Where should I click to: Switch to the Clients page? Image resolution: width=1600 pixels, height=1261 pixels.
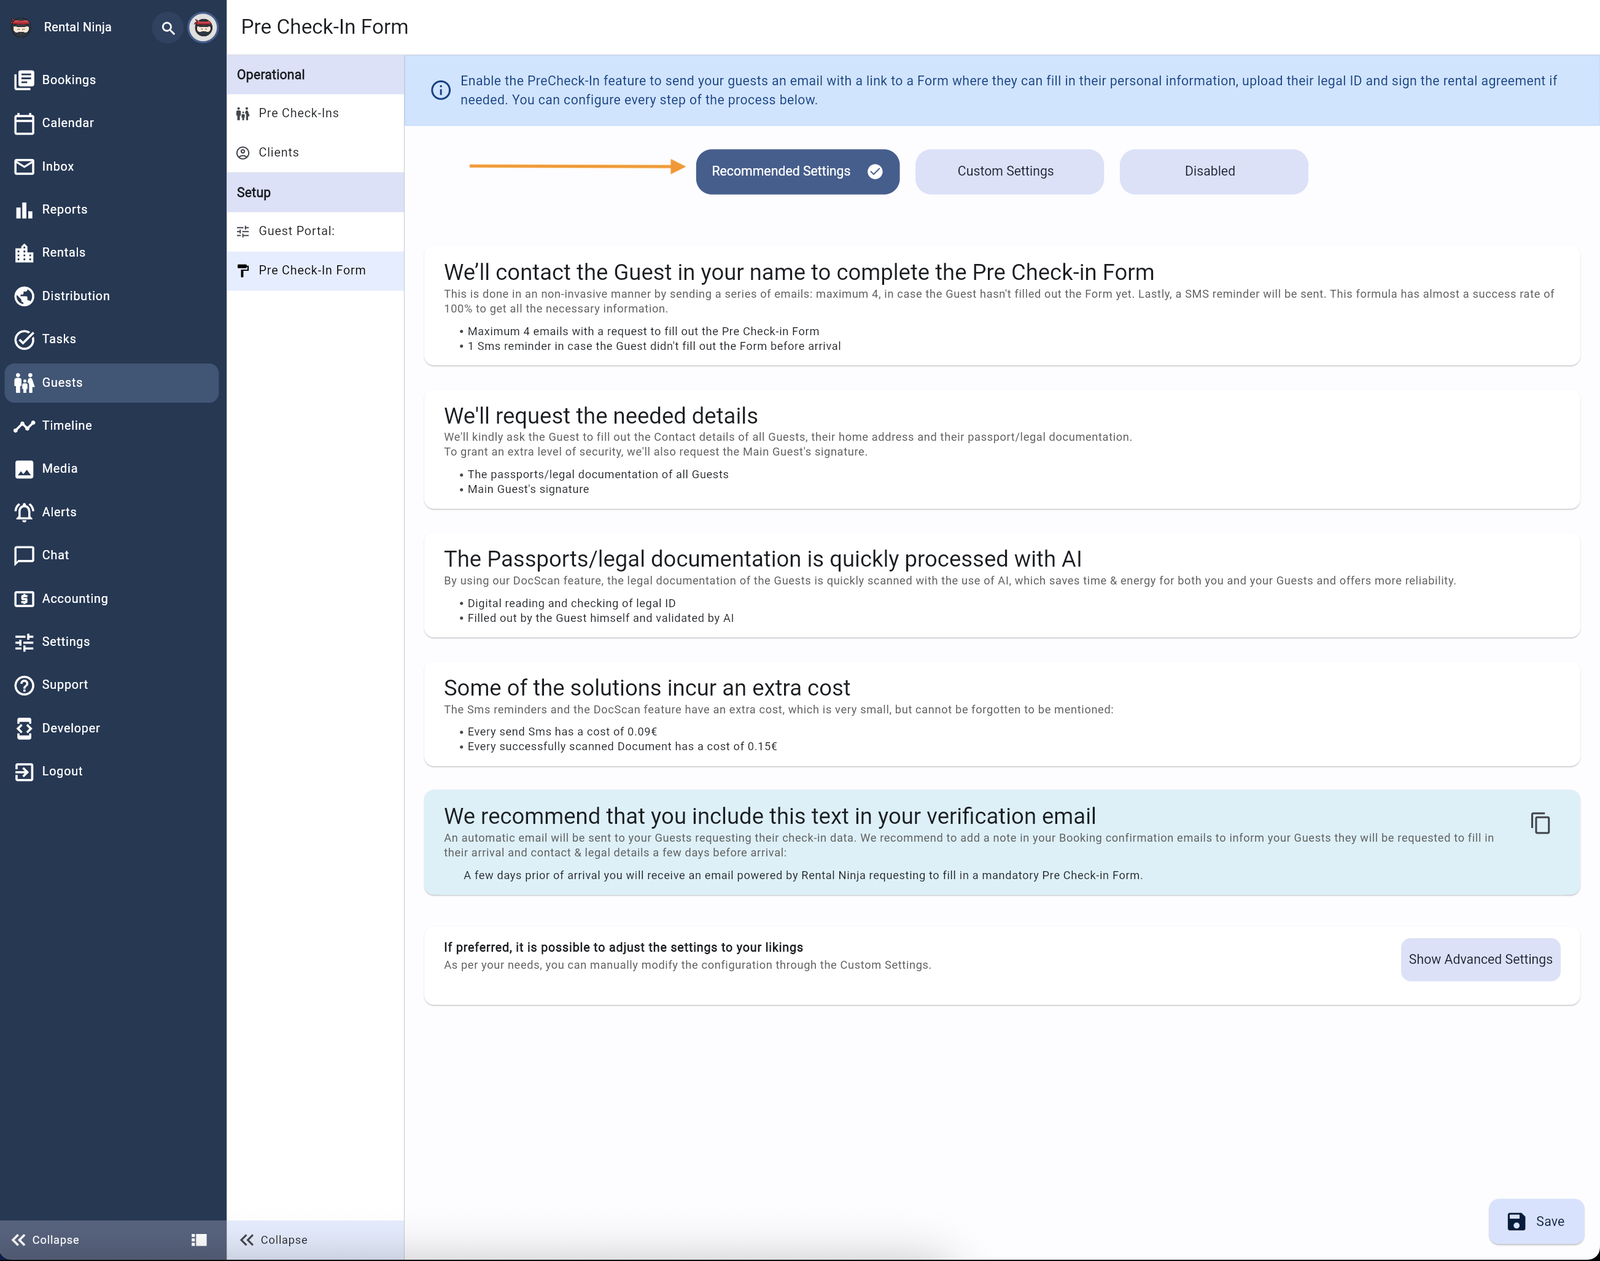[278, 152]
